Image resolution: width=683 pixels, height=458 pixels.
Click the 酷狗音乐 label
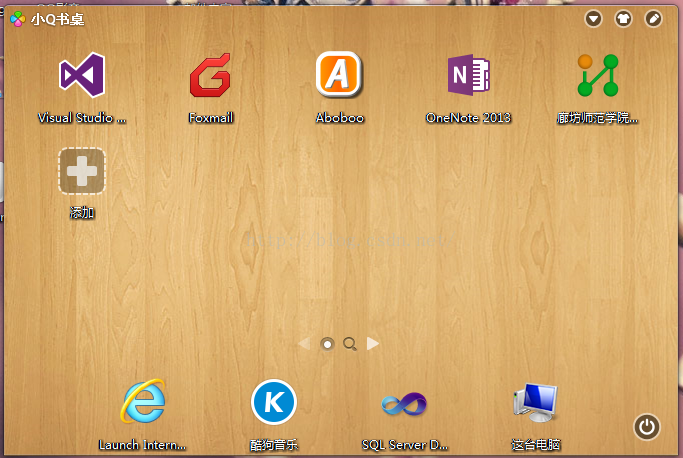(274, 445)
